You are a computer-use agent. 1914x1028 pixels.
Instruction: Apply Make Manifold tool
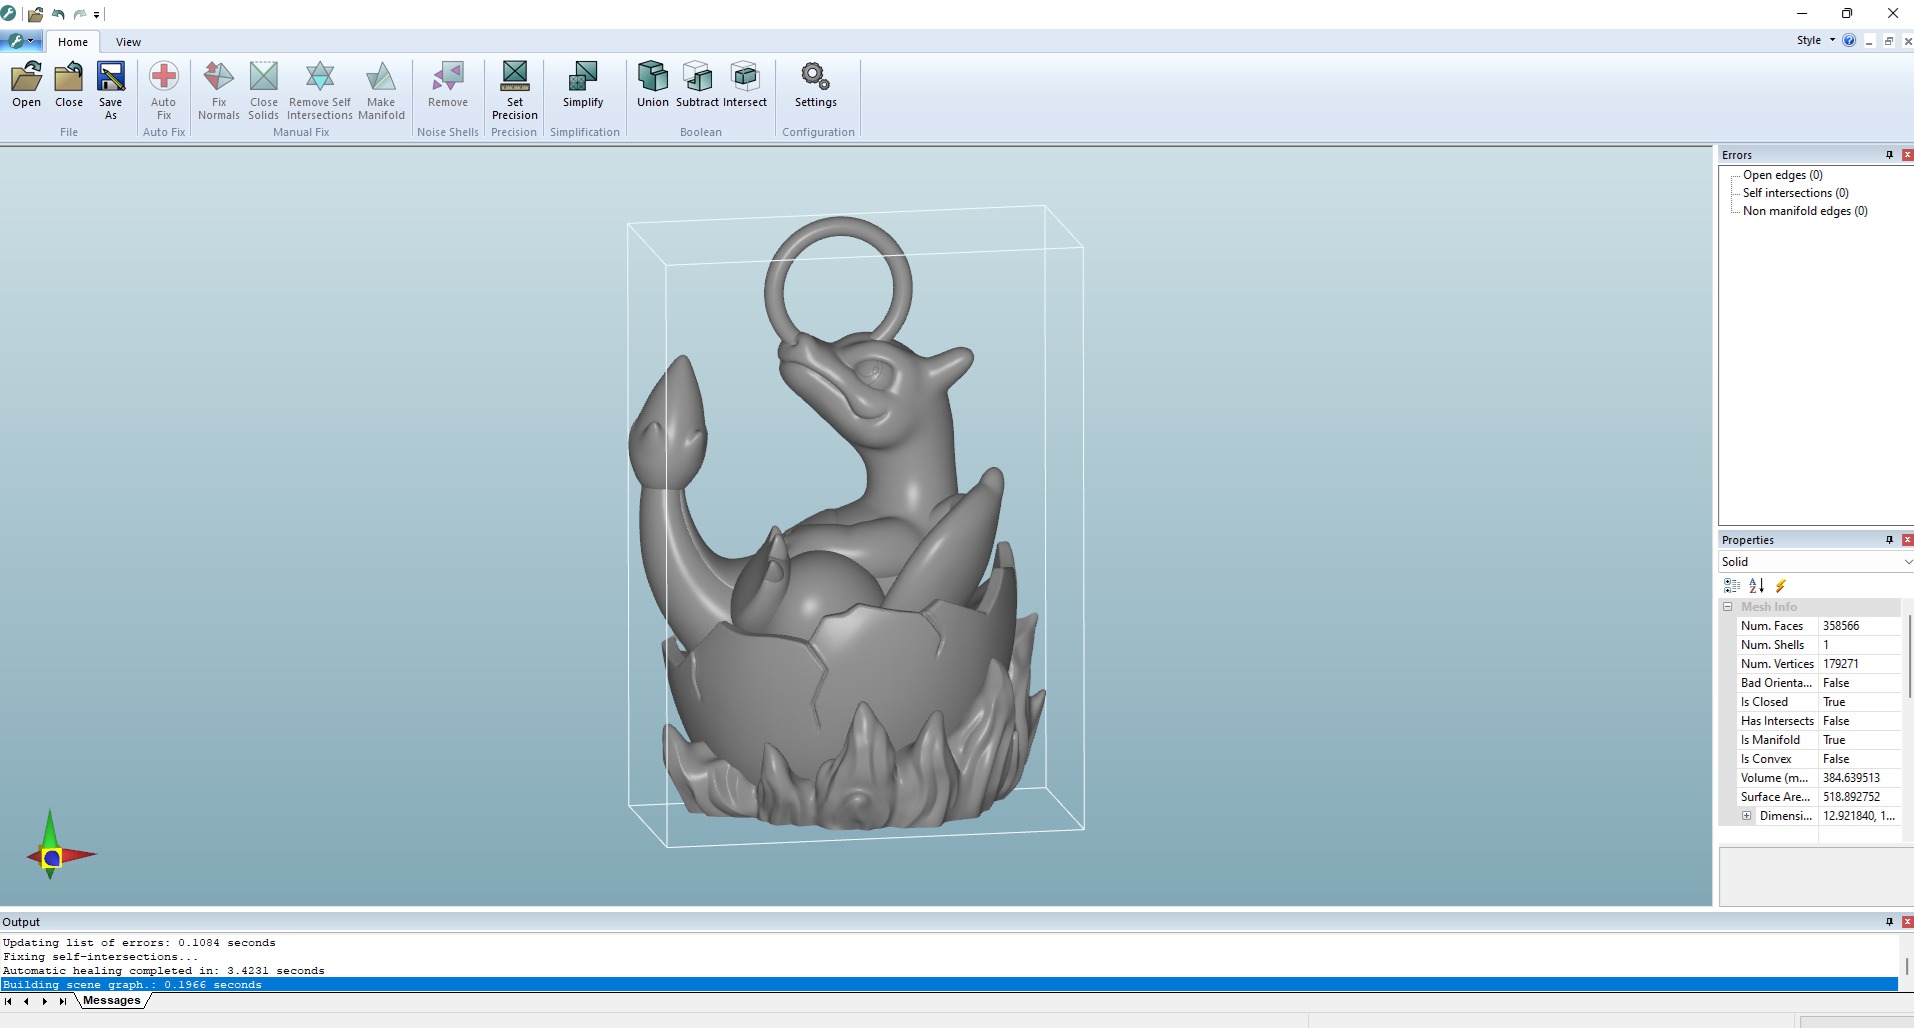381,91
